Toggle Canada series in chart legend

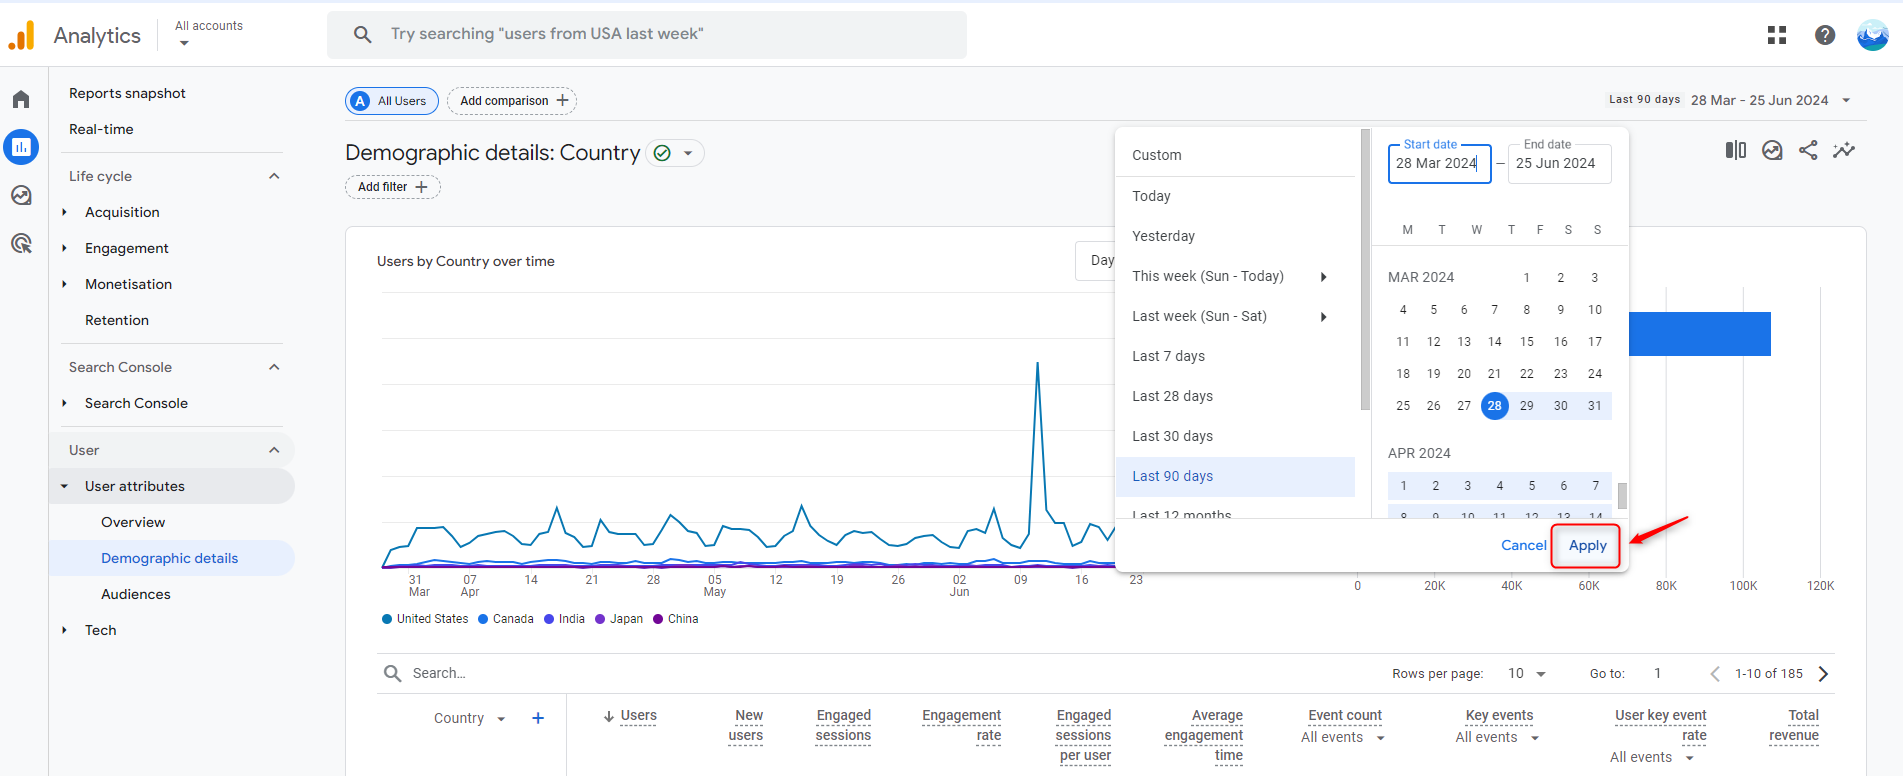pyautogui.click(x=506, y=619)
